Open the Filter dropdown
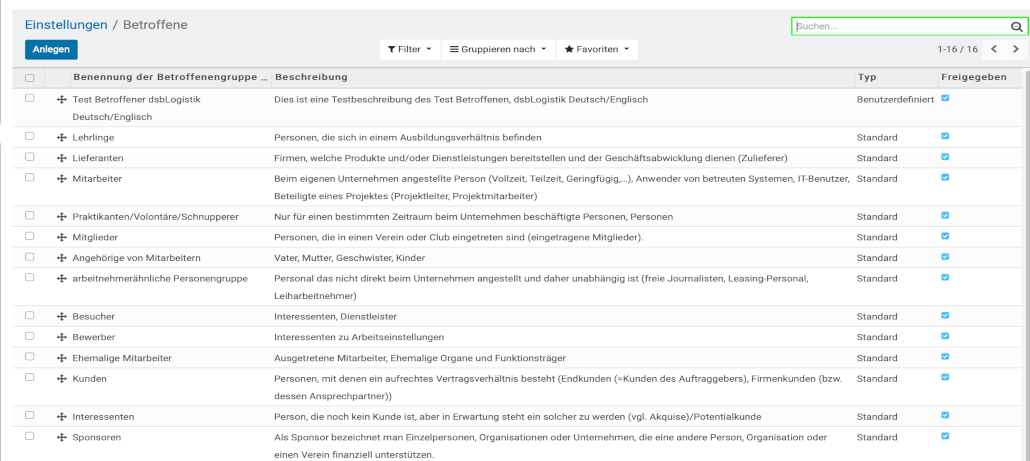1030x461 pixels. [x=410, y=49]
